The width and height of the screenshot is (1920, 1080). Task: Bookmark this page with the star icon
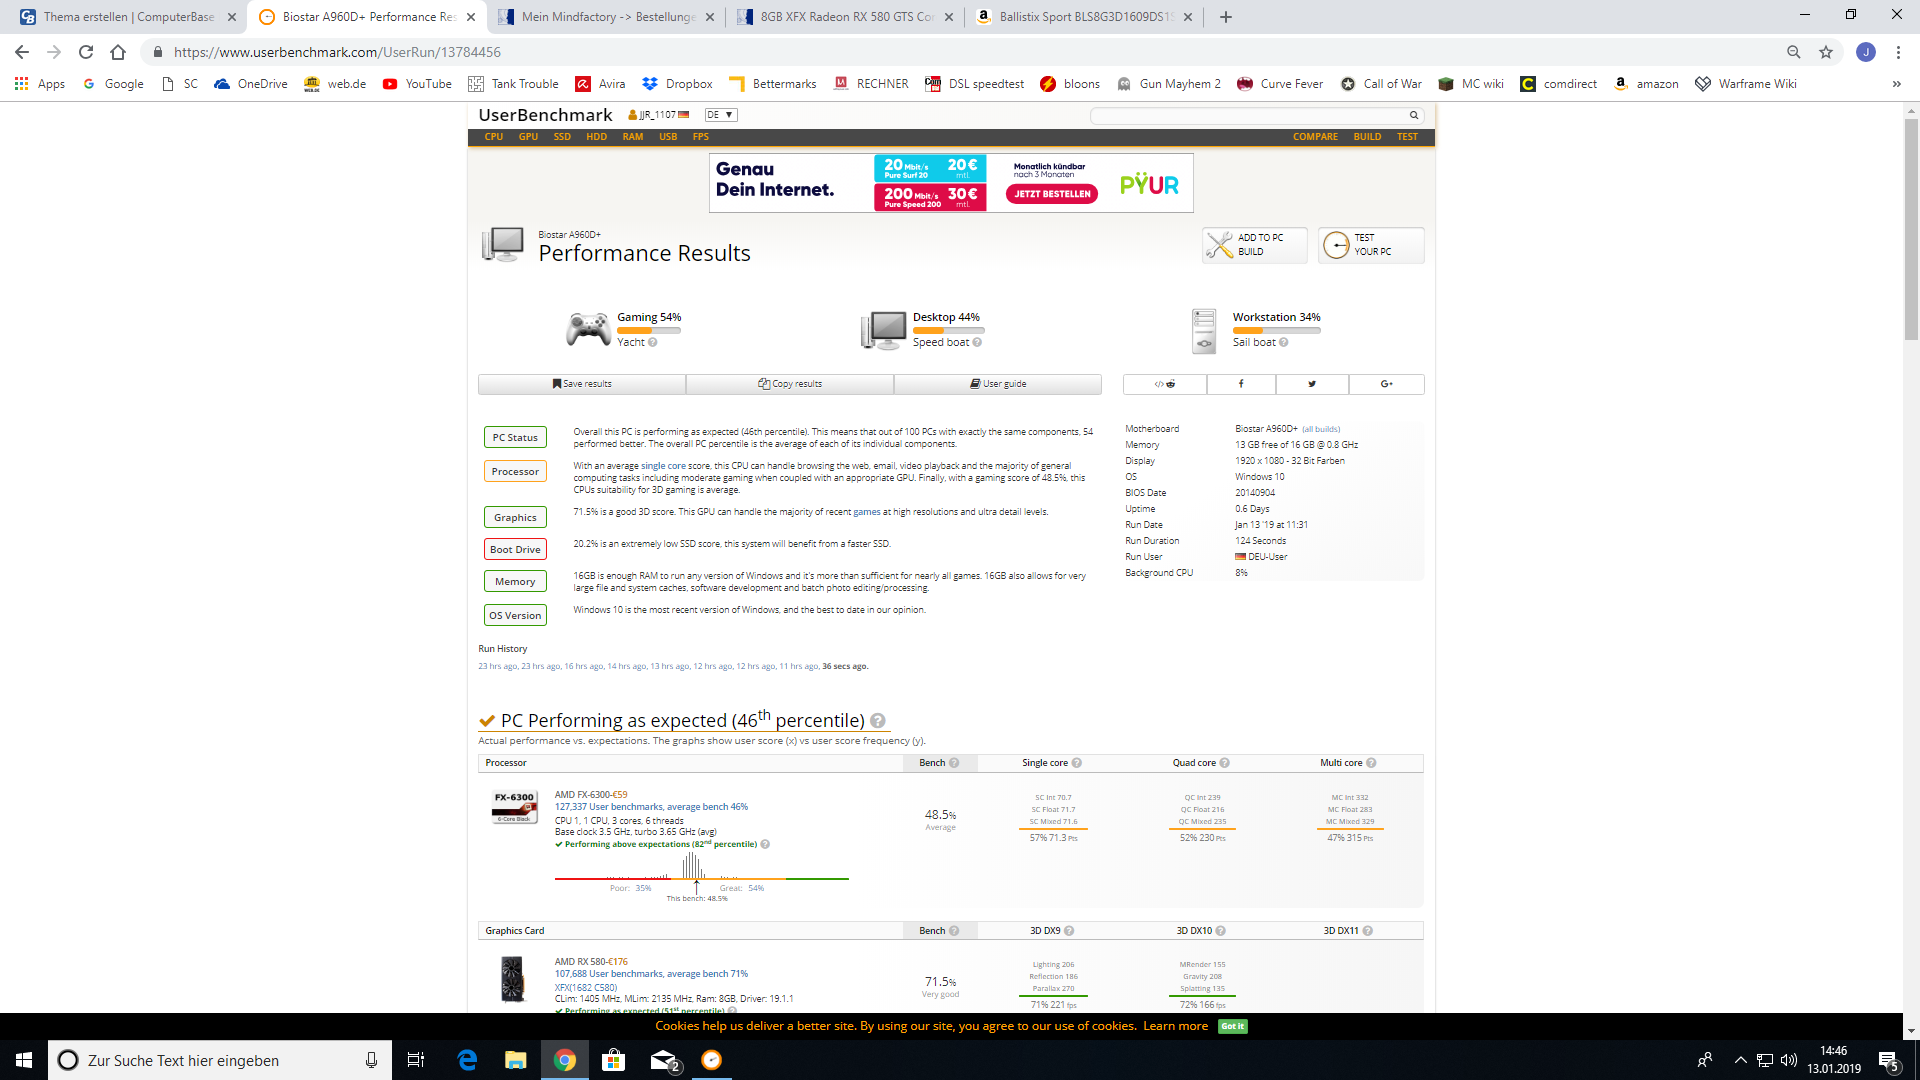point(1826,52)
